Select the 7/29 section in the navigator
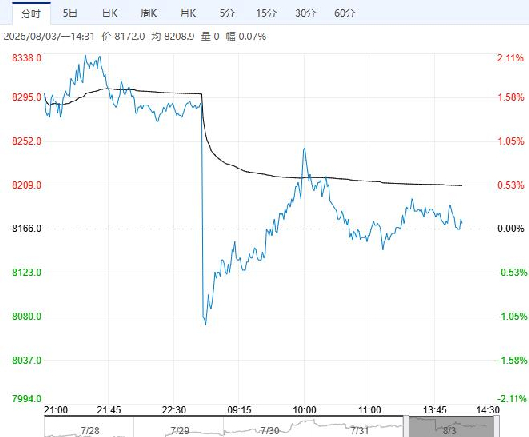This screenshot has height=437, width=529. click(179, 427)
